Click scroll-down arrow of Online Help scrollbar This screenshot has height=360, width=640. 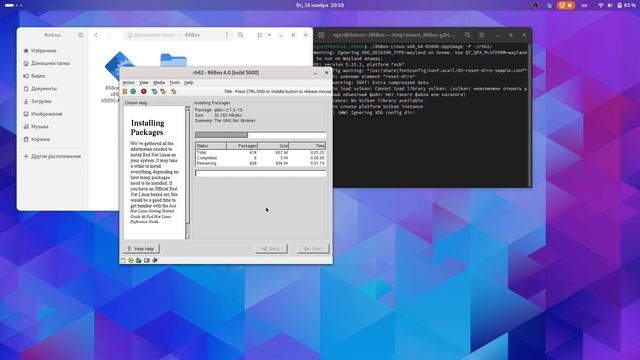click(x=188, y=236)
